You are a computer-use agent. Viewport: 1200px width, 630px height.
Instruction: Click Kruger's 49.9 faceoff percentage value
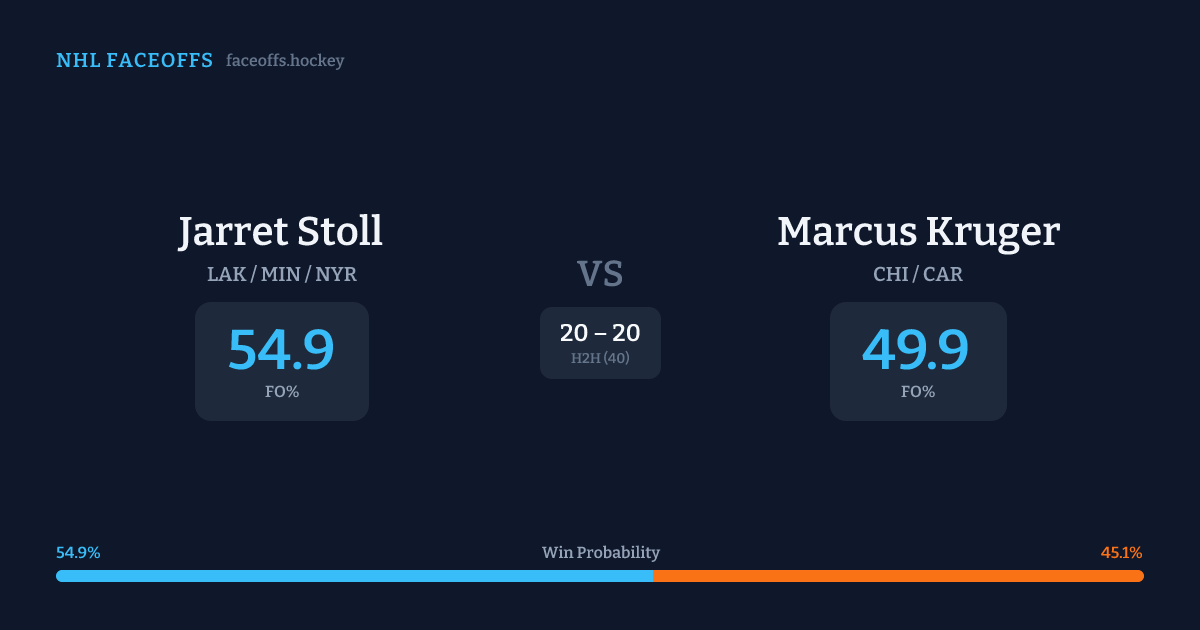[916, 350]
